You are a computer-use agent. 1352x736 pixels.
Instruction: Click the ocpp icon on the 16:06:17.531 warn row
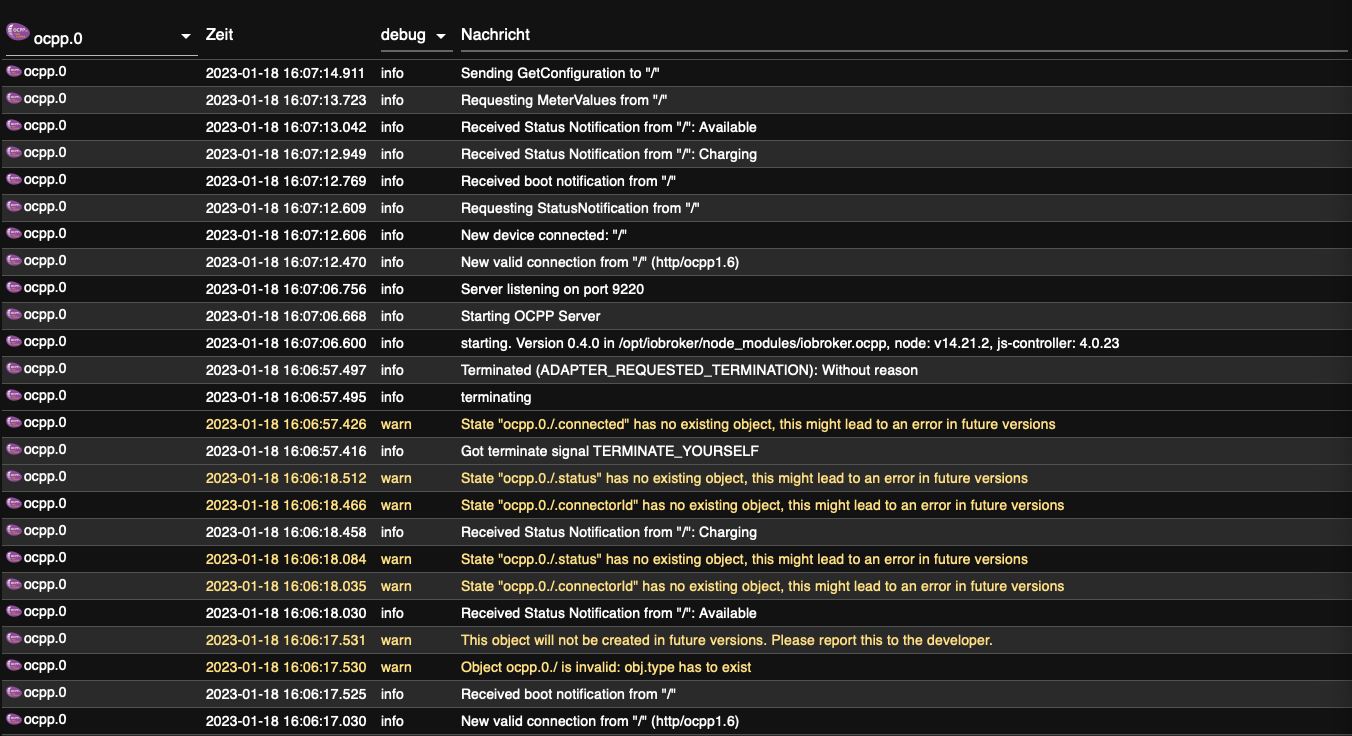[14, 639]
